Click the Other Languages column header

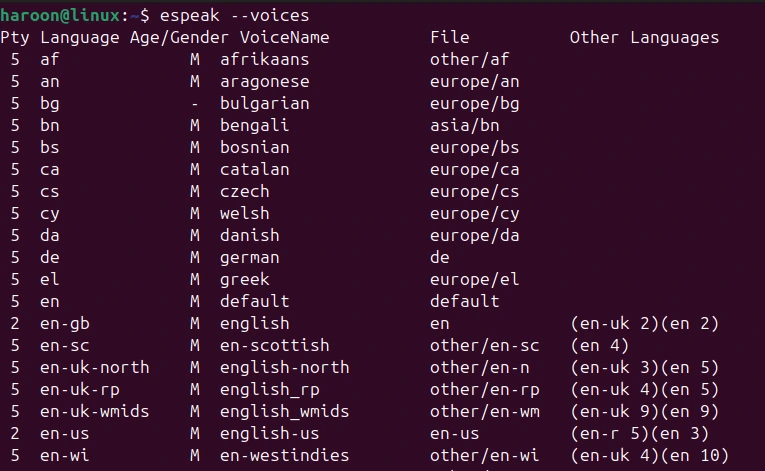point(644,38)
